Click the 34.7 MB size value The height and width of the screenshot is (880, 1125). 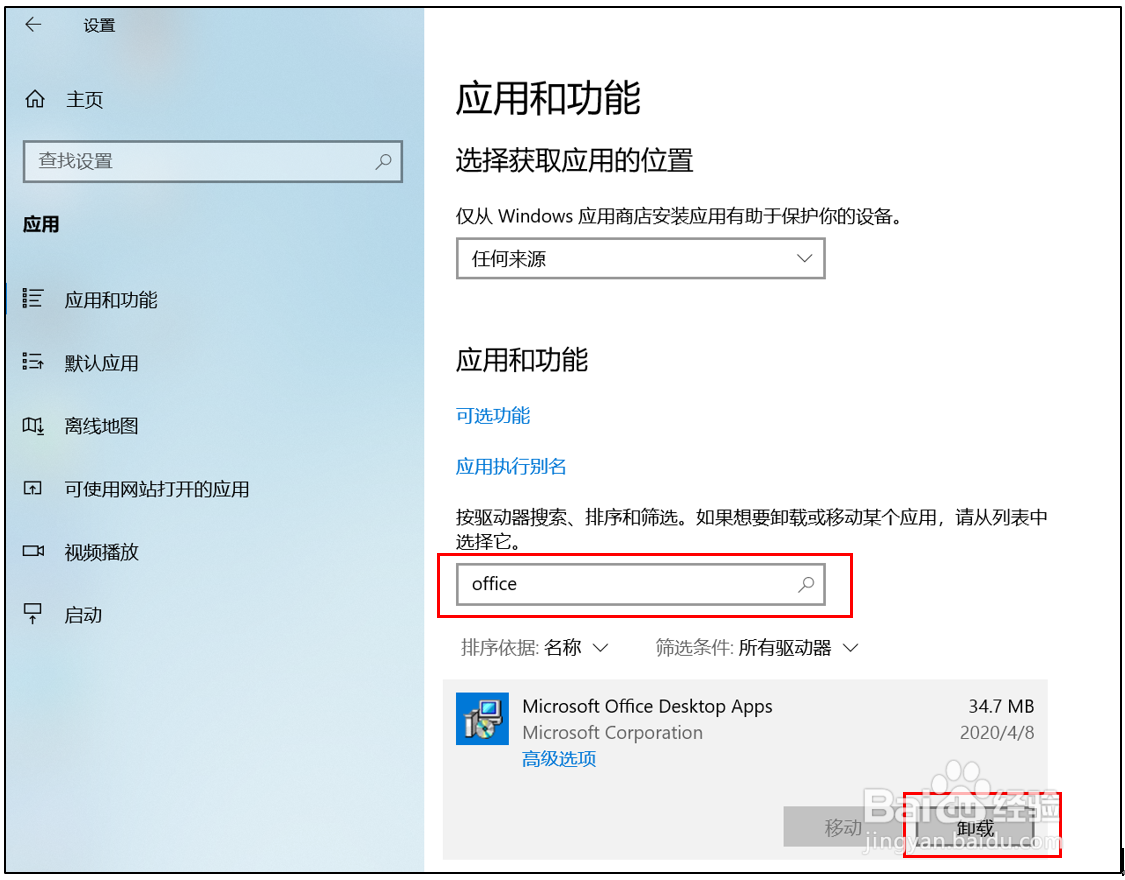click(1001, 706)
